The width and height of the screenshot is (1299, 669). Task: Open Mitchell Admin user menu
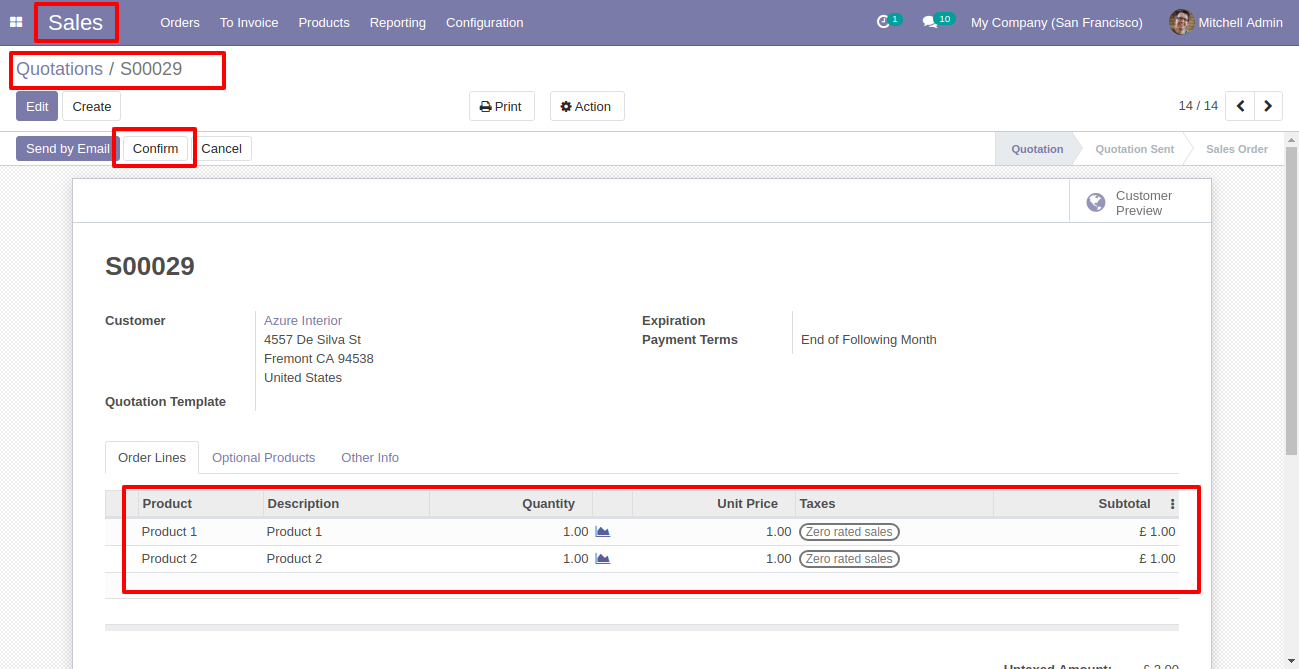(1226, 22)
